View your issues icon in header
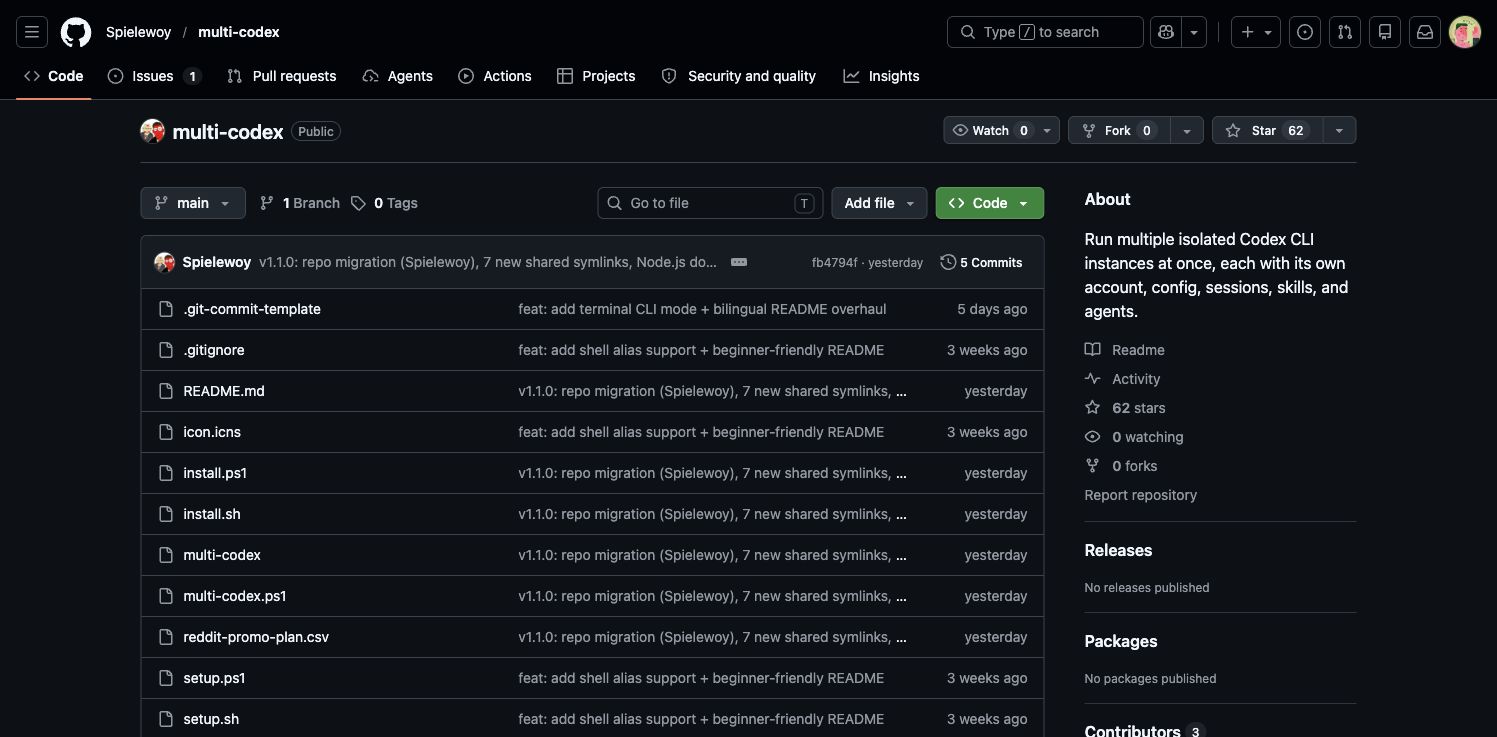1497x737 pixels. point(1305,32)
